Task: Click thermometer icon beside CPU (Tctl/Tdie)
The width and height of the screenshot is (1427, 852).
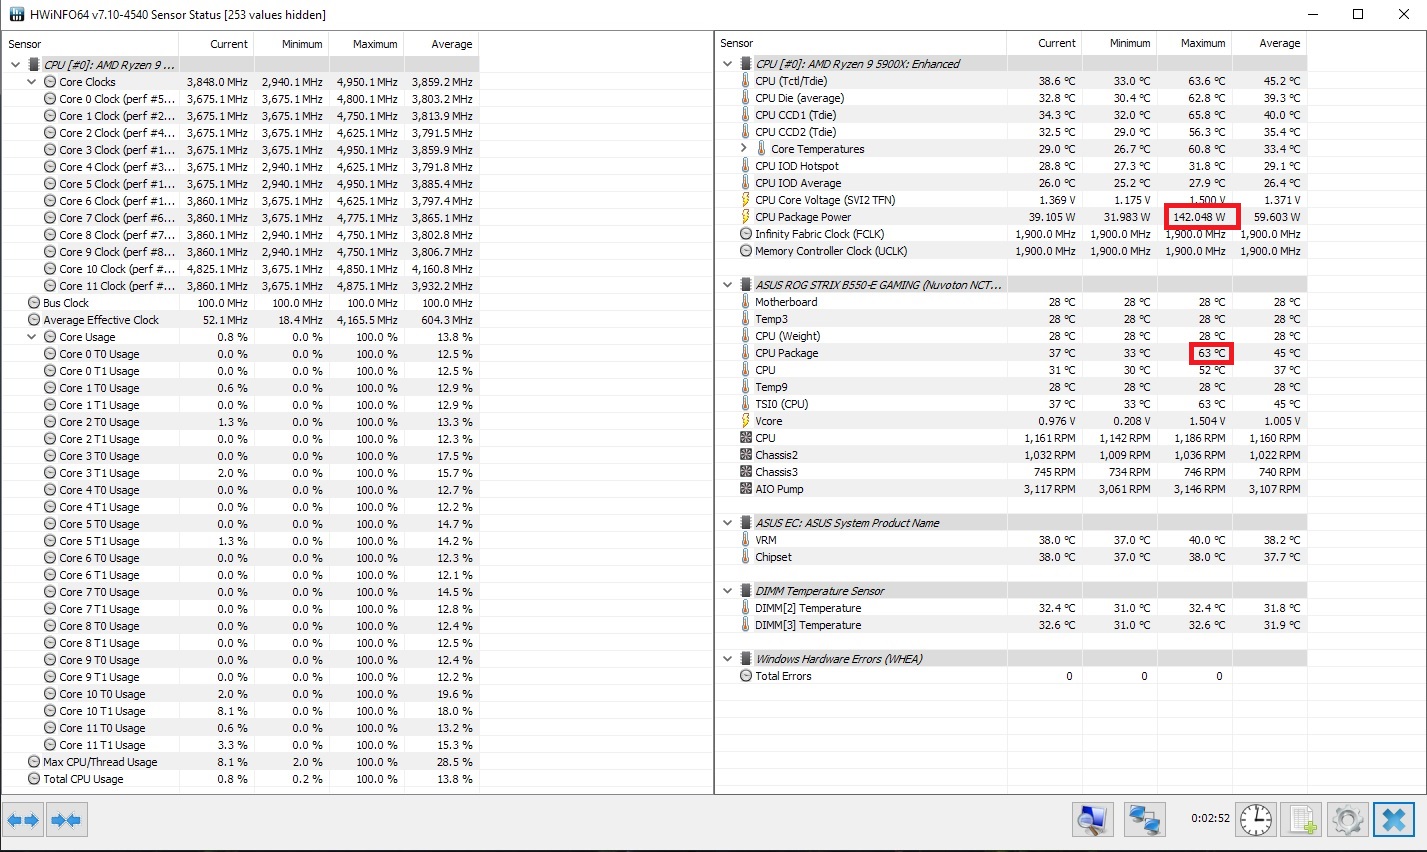Action: point(745,81)
